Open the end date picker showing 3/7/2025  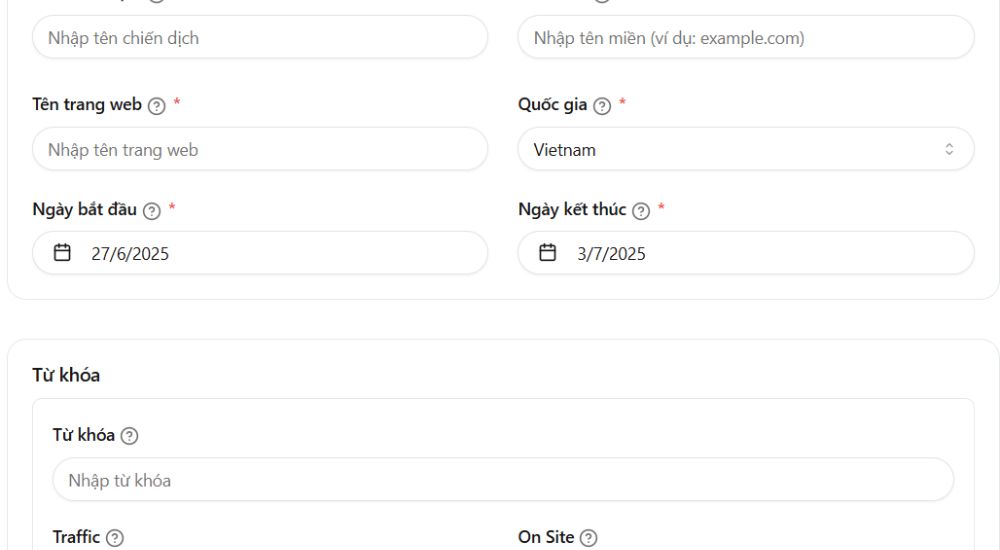click(x=746, y=253)
